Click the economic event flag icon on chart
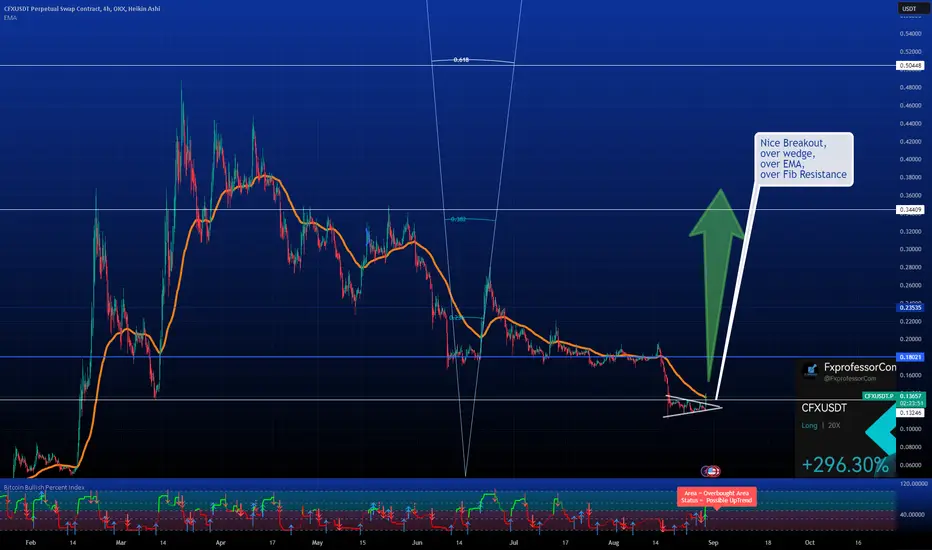 (x=711, y=471)
